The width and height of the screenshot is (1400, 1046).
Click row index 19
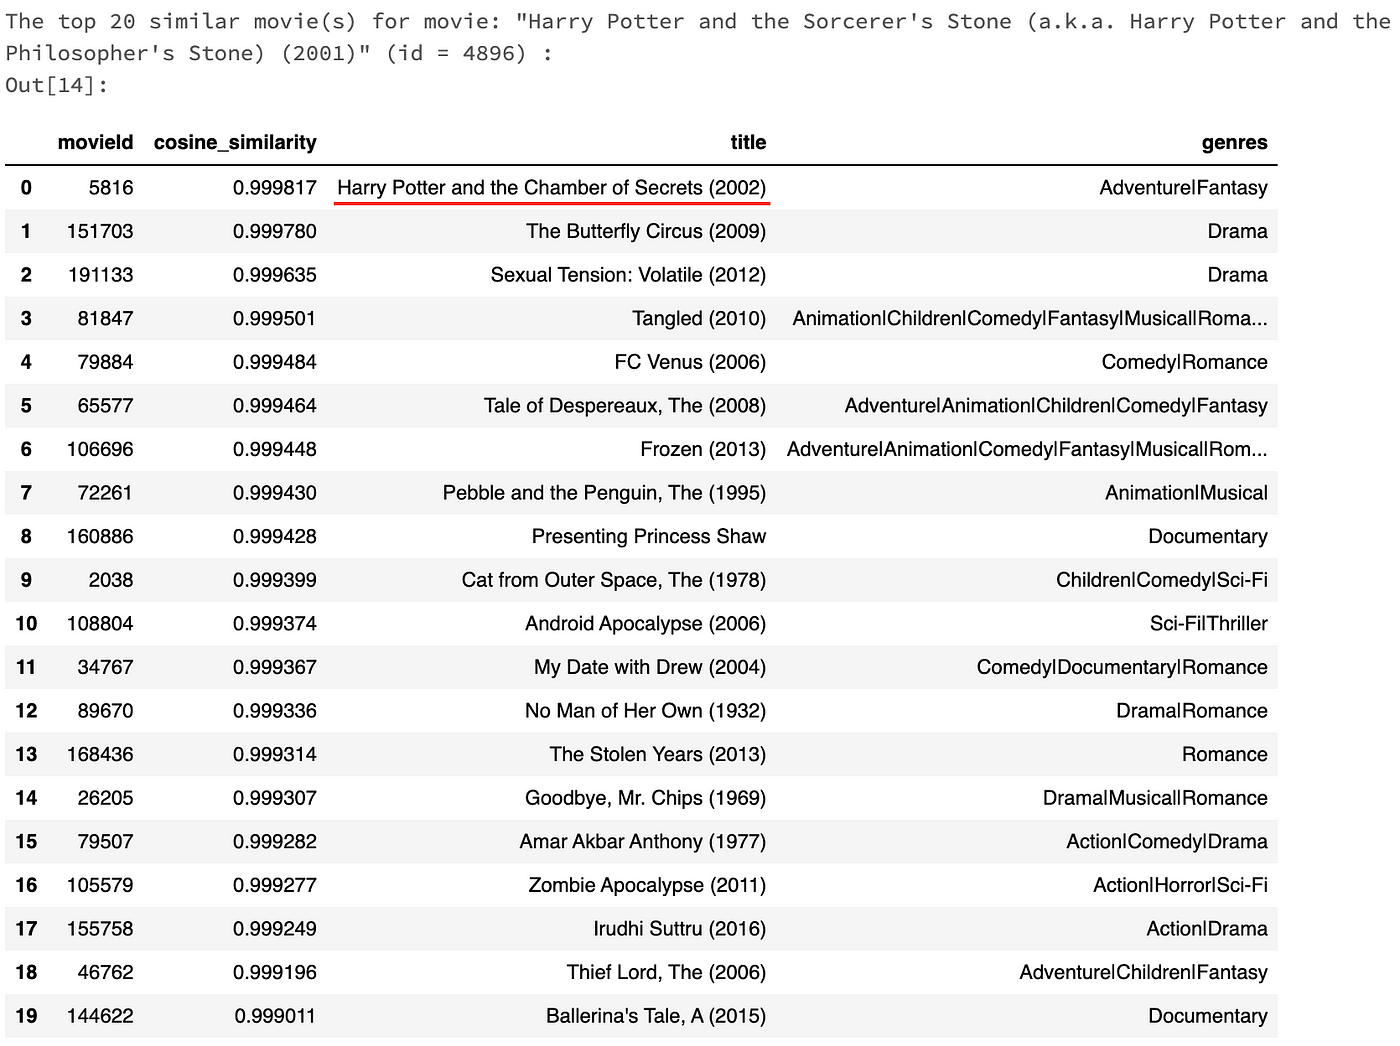click(x=26, y=1016)
